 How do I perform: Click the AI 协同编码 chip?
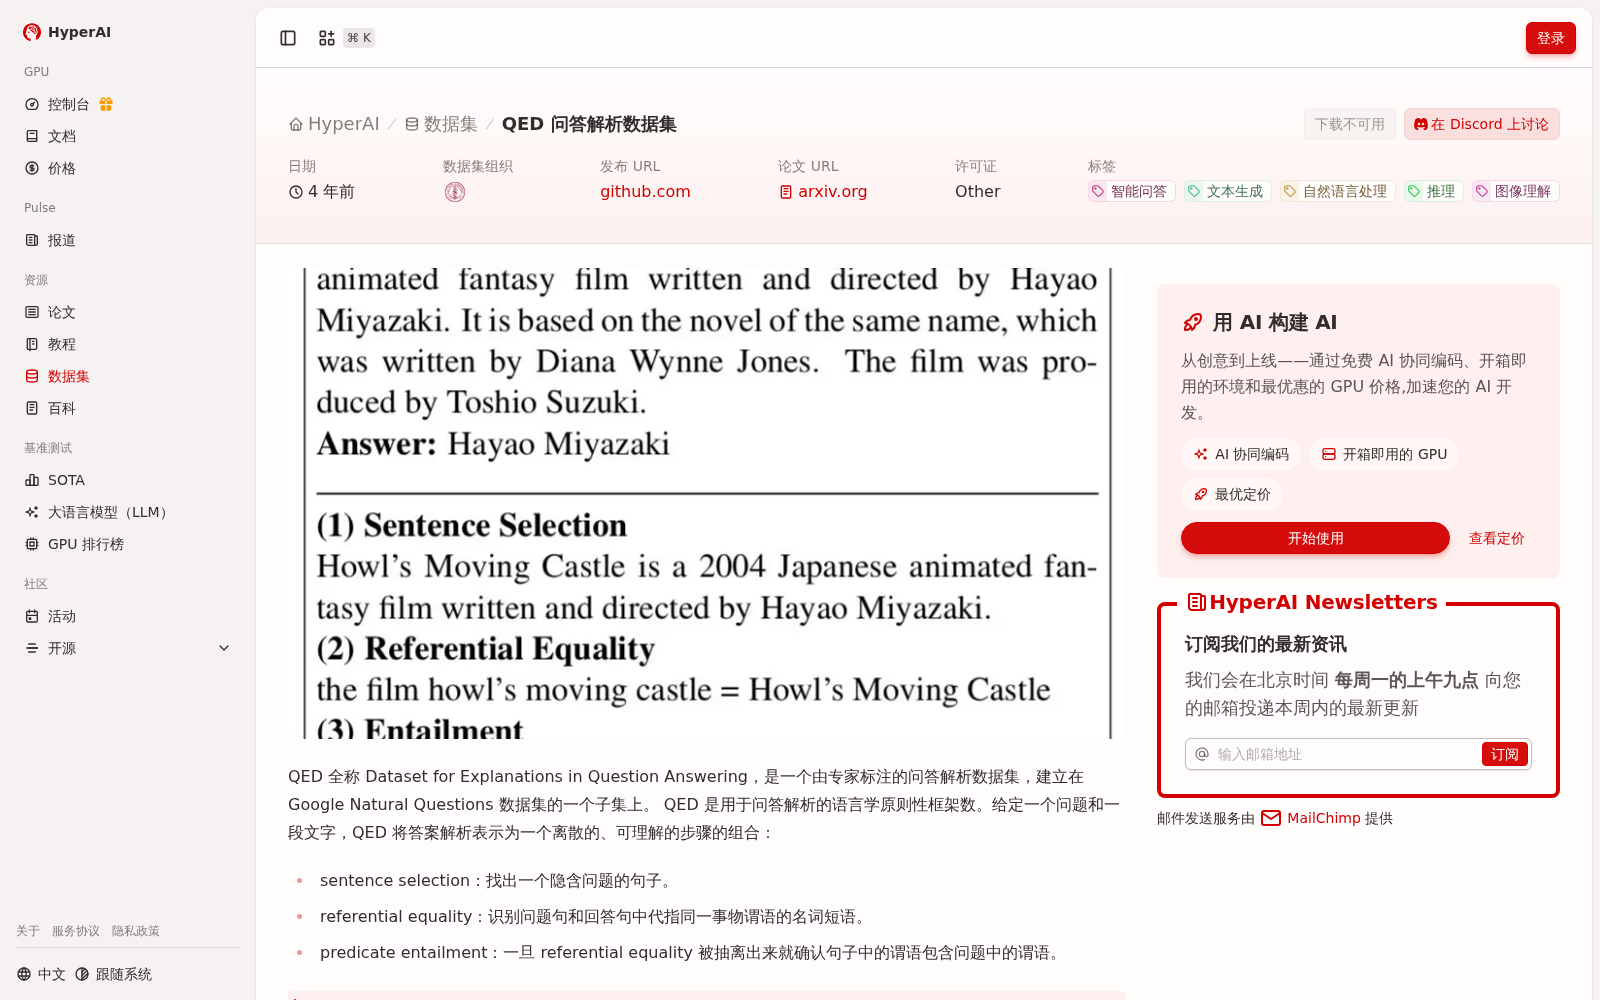click(1241, 454)
